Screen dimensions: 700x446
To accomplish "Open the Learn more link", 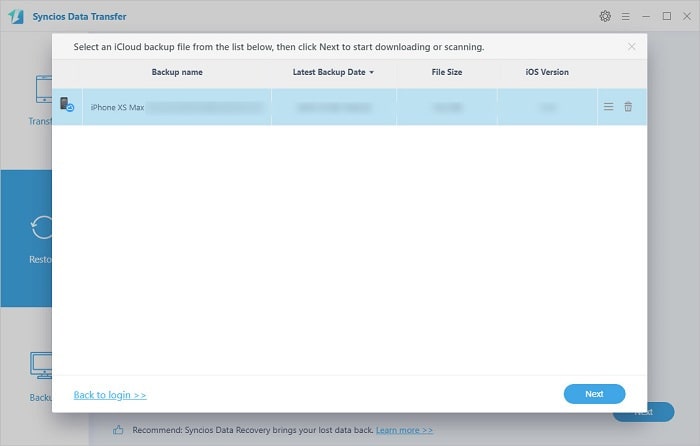I will click(x=404, y=430).
